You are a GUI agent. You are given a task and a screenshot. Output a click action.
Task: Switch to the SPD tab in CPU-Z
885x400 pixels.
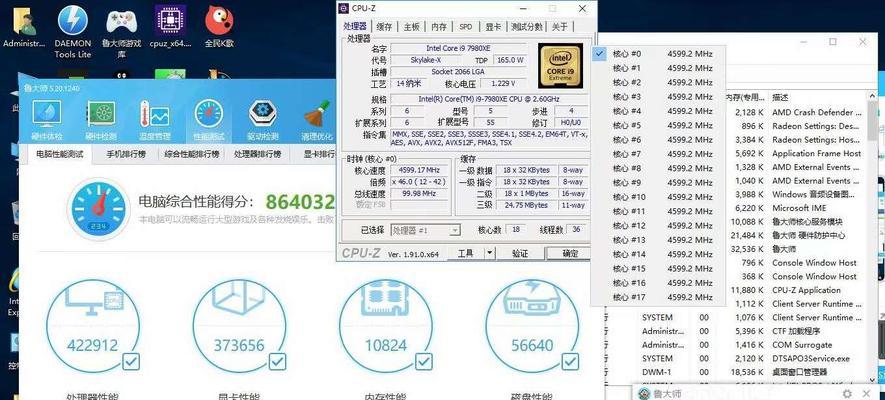[466, 27]
